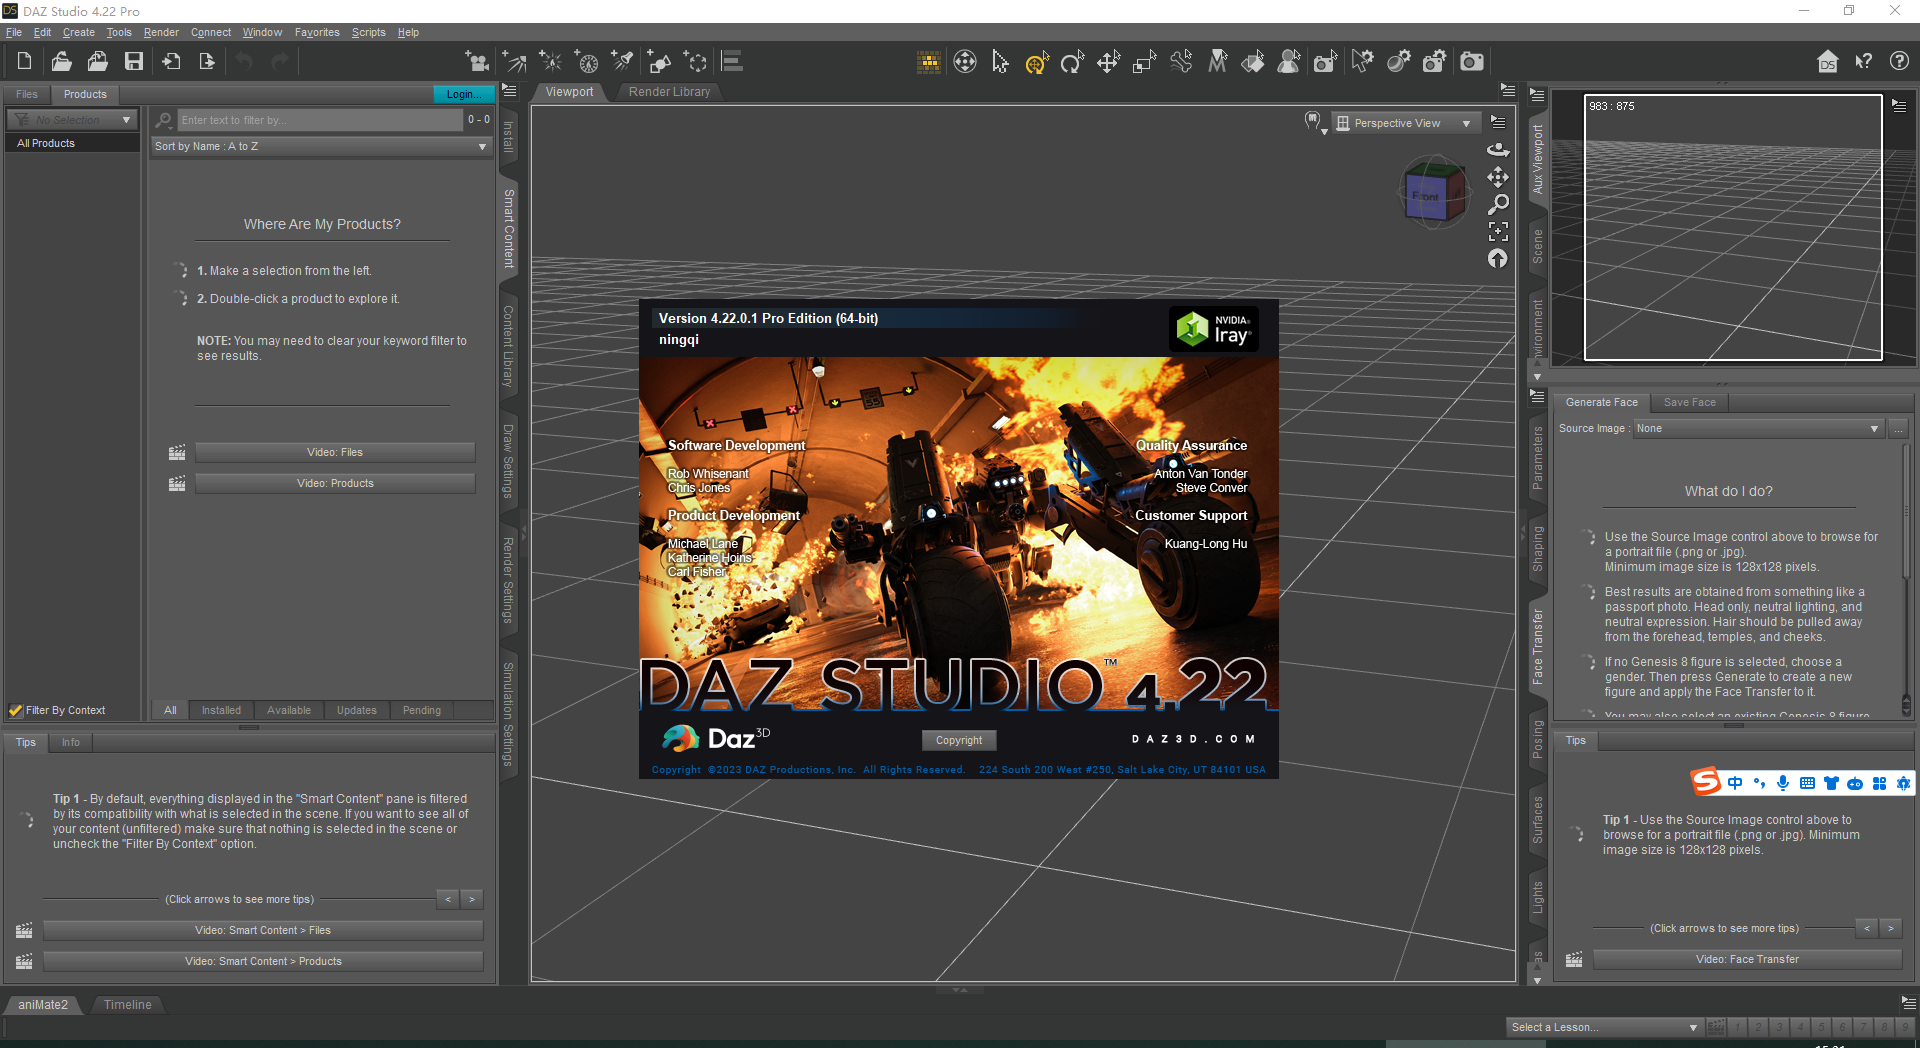
Task: Click the view cube Front face
Action: 1425,196
